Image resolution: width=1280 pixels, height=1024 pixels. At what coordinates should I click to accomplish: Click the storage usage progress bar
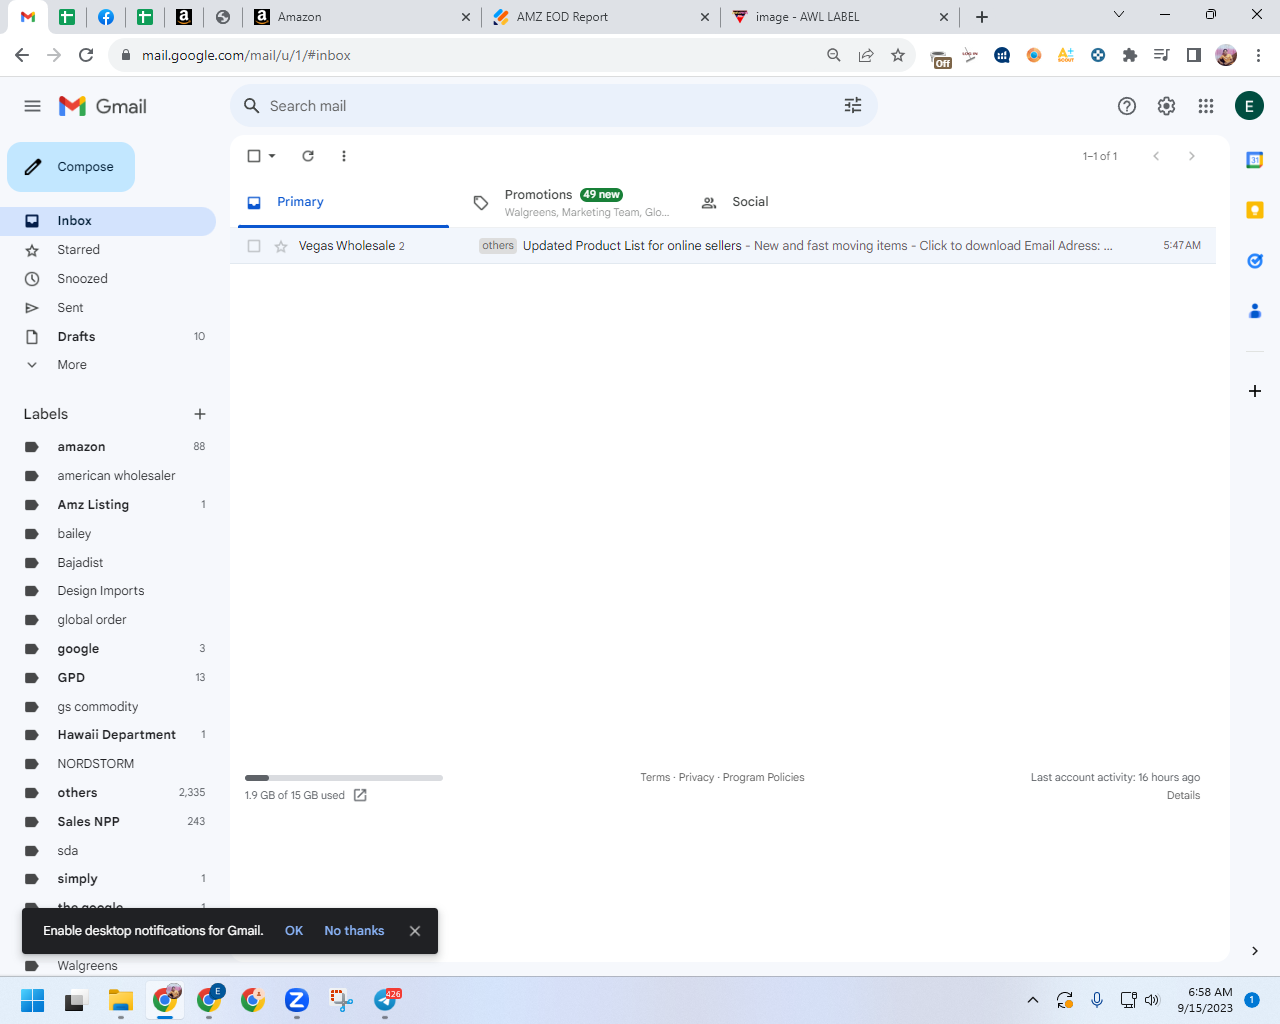344,778
